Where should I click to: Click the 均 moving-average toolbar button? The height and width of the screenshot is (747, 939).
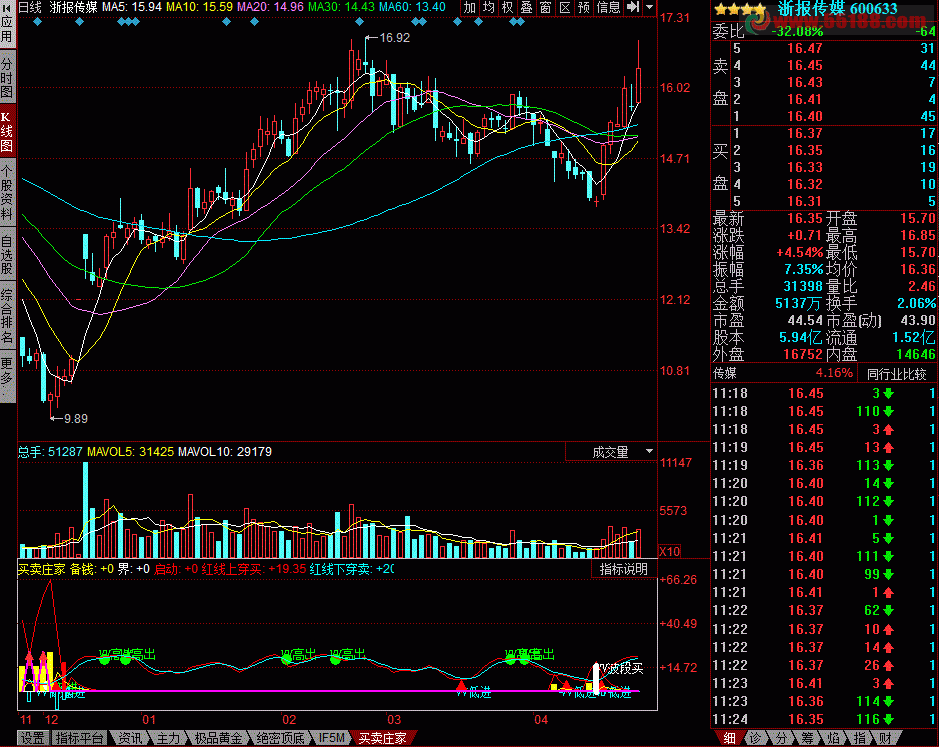click(489, 7)
